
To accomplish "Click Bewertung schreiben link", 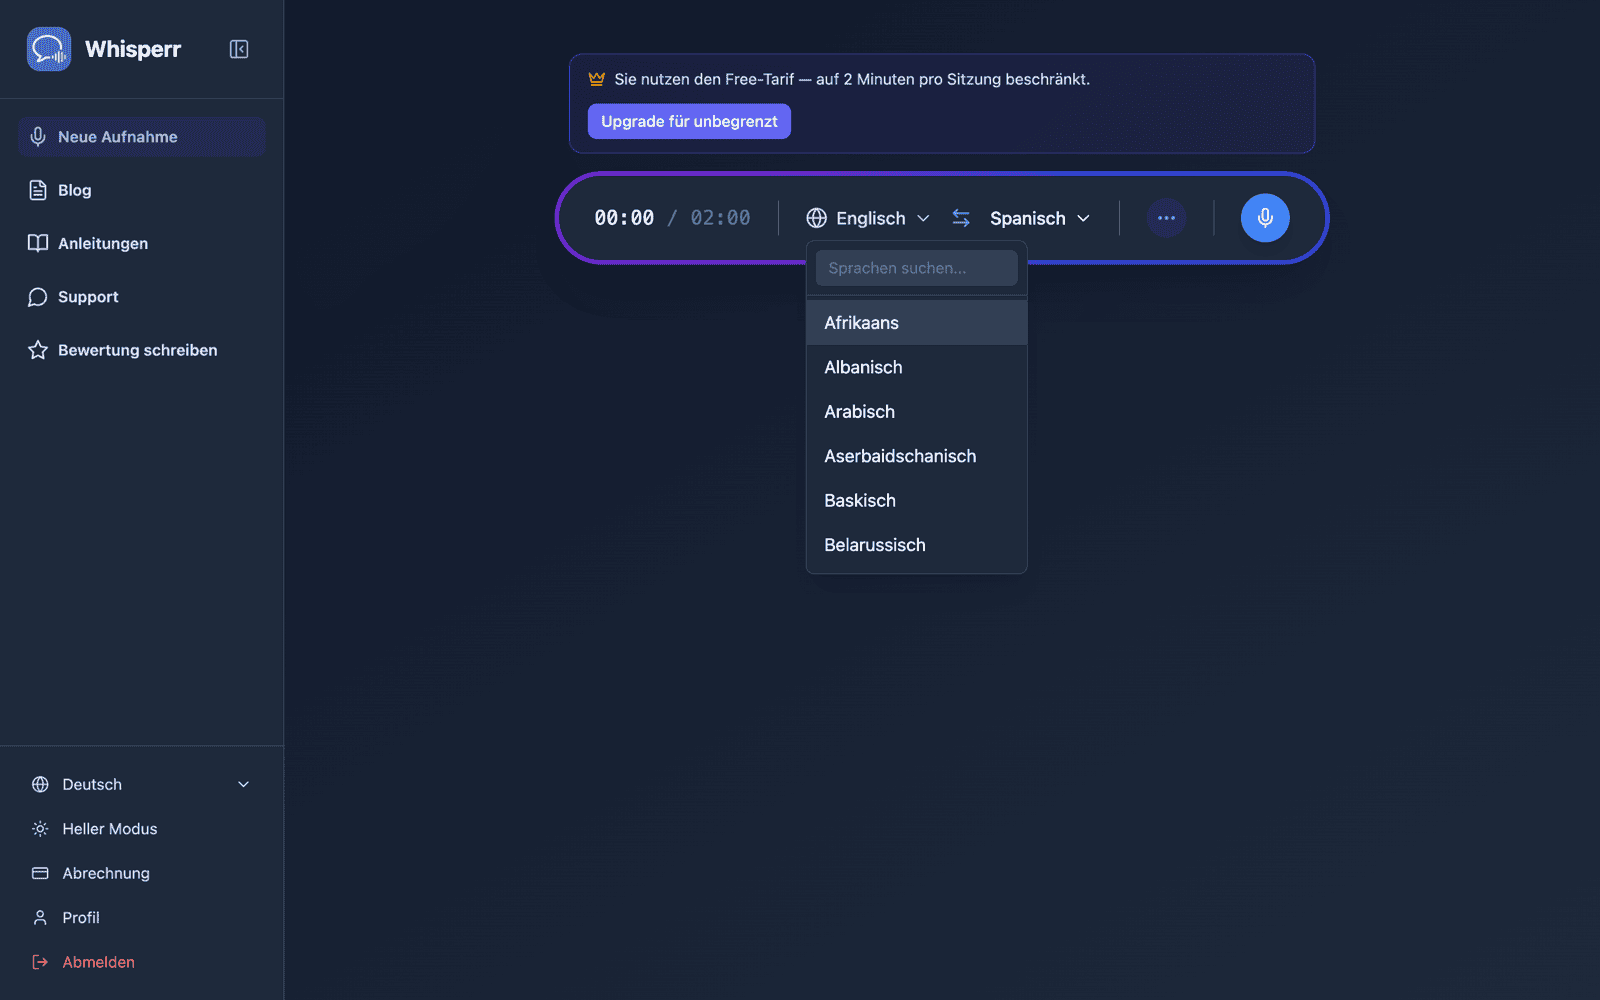I will (141, 350).
